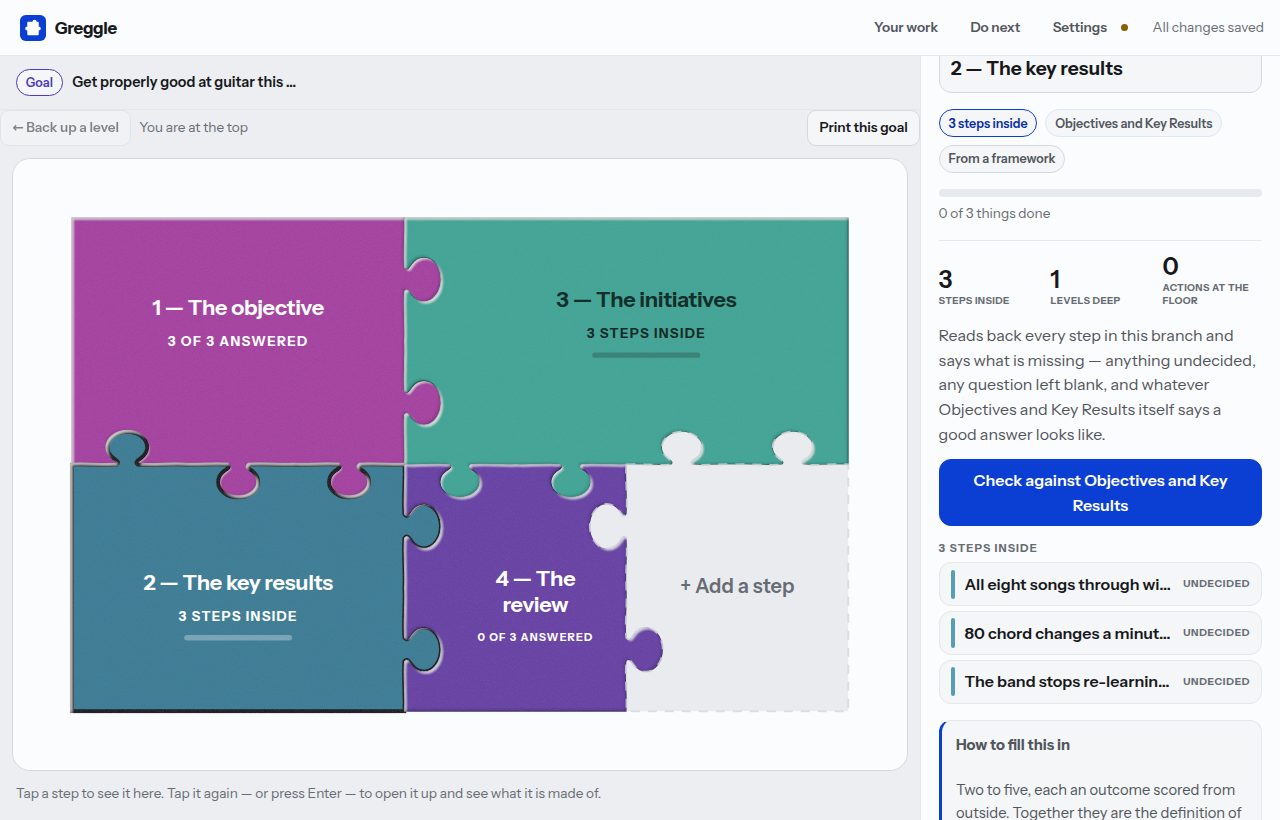Go to 'Do next' in the navigation

(x=995, y=27)
